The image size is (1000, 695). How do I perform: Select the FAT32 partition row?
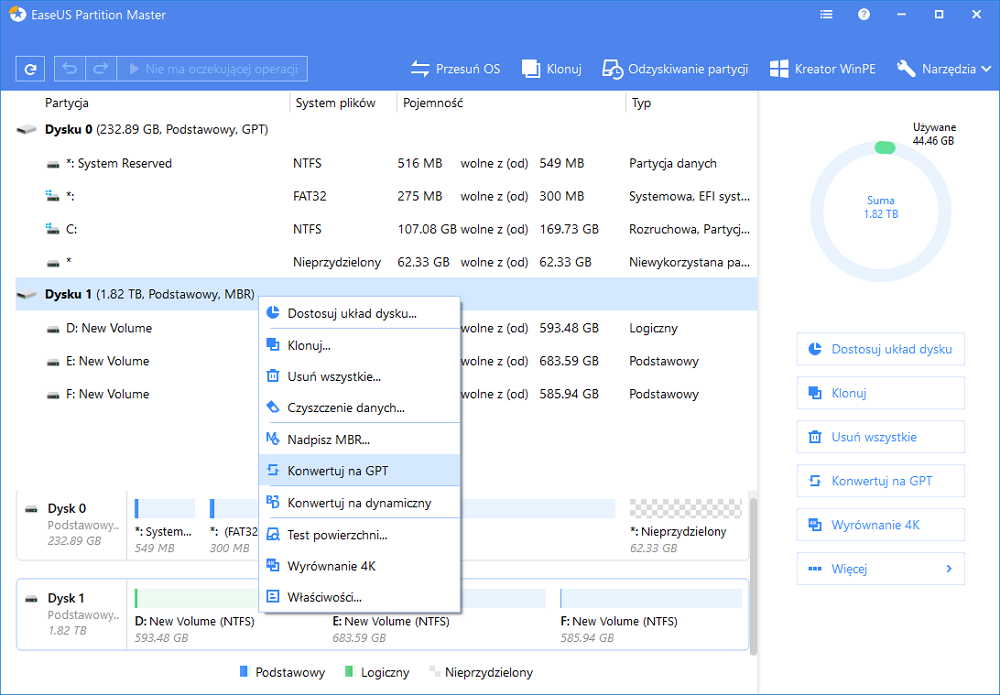pos(386,196)
